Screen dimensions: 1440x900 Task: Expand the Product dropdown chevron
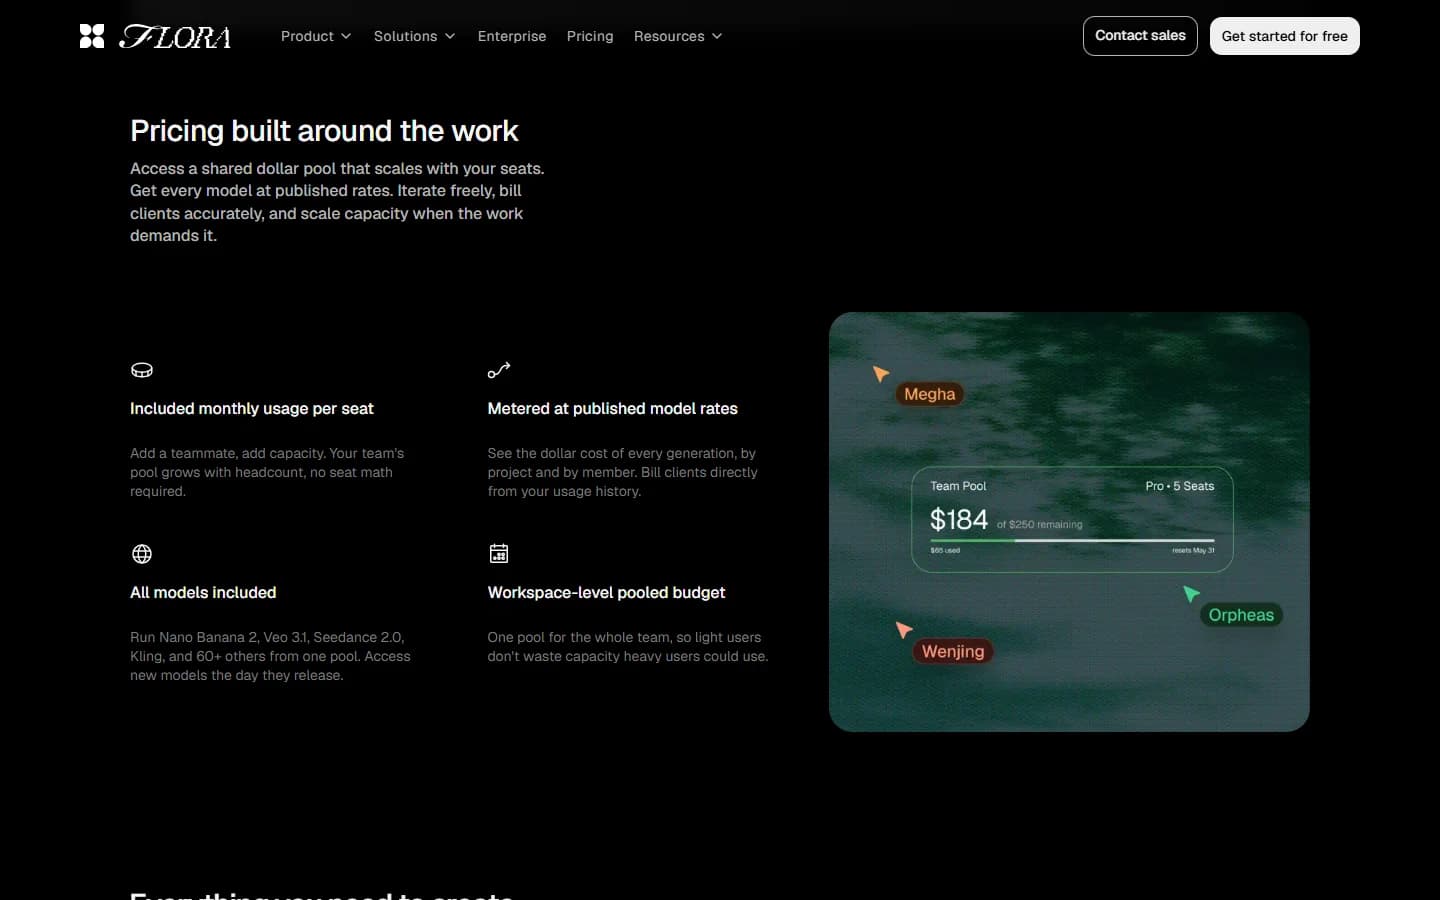point(346,36)
